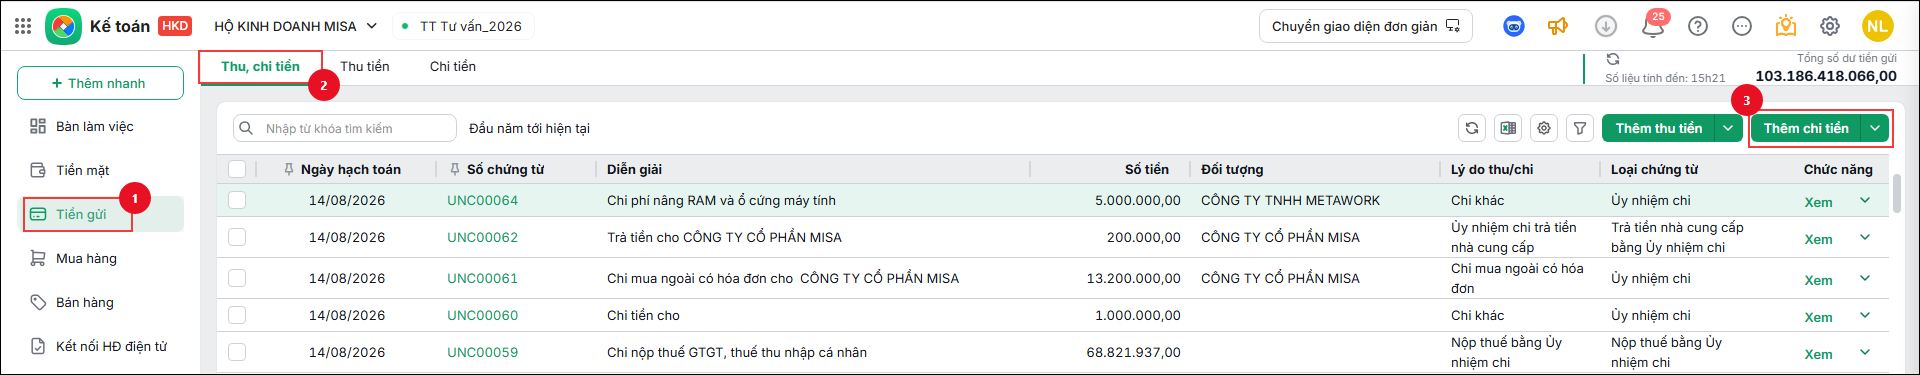Open the help question mark icon

[1698, 26]
